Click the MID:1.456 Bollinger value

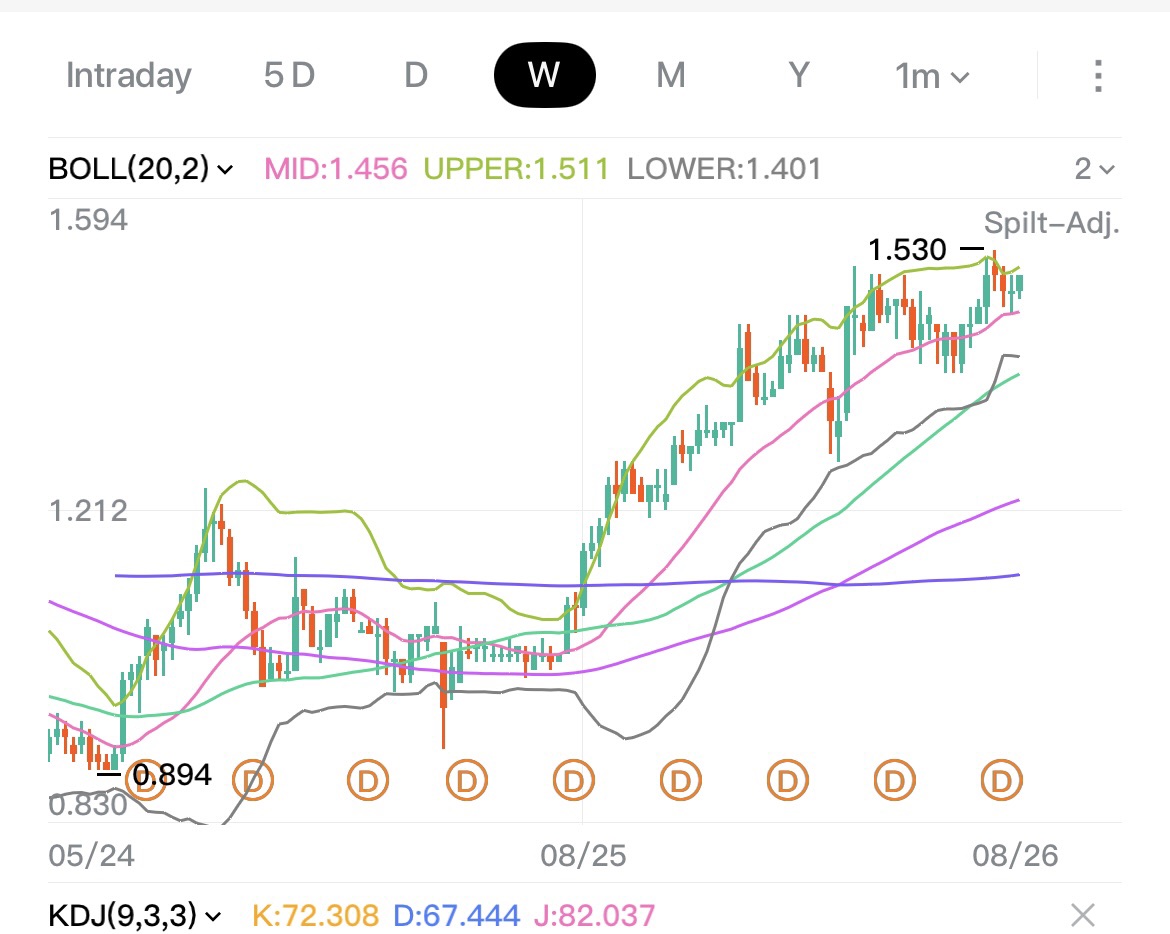pos(336,169)
